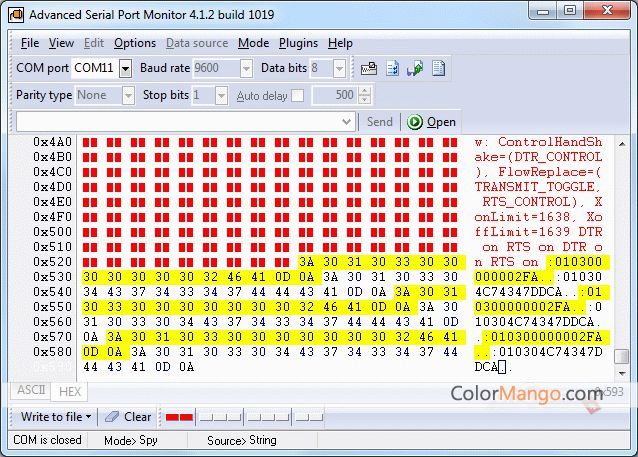Expand the send string history dropdown
Image resolution: width=638 pixels, height=457 pixels.
347,122
